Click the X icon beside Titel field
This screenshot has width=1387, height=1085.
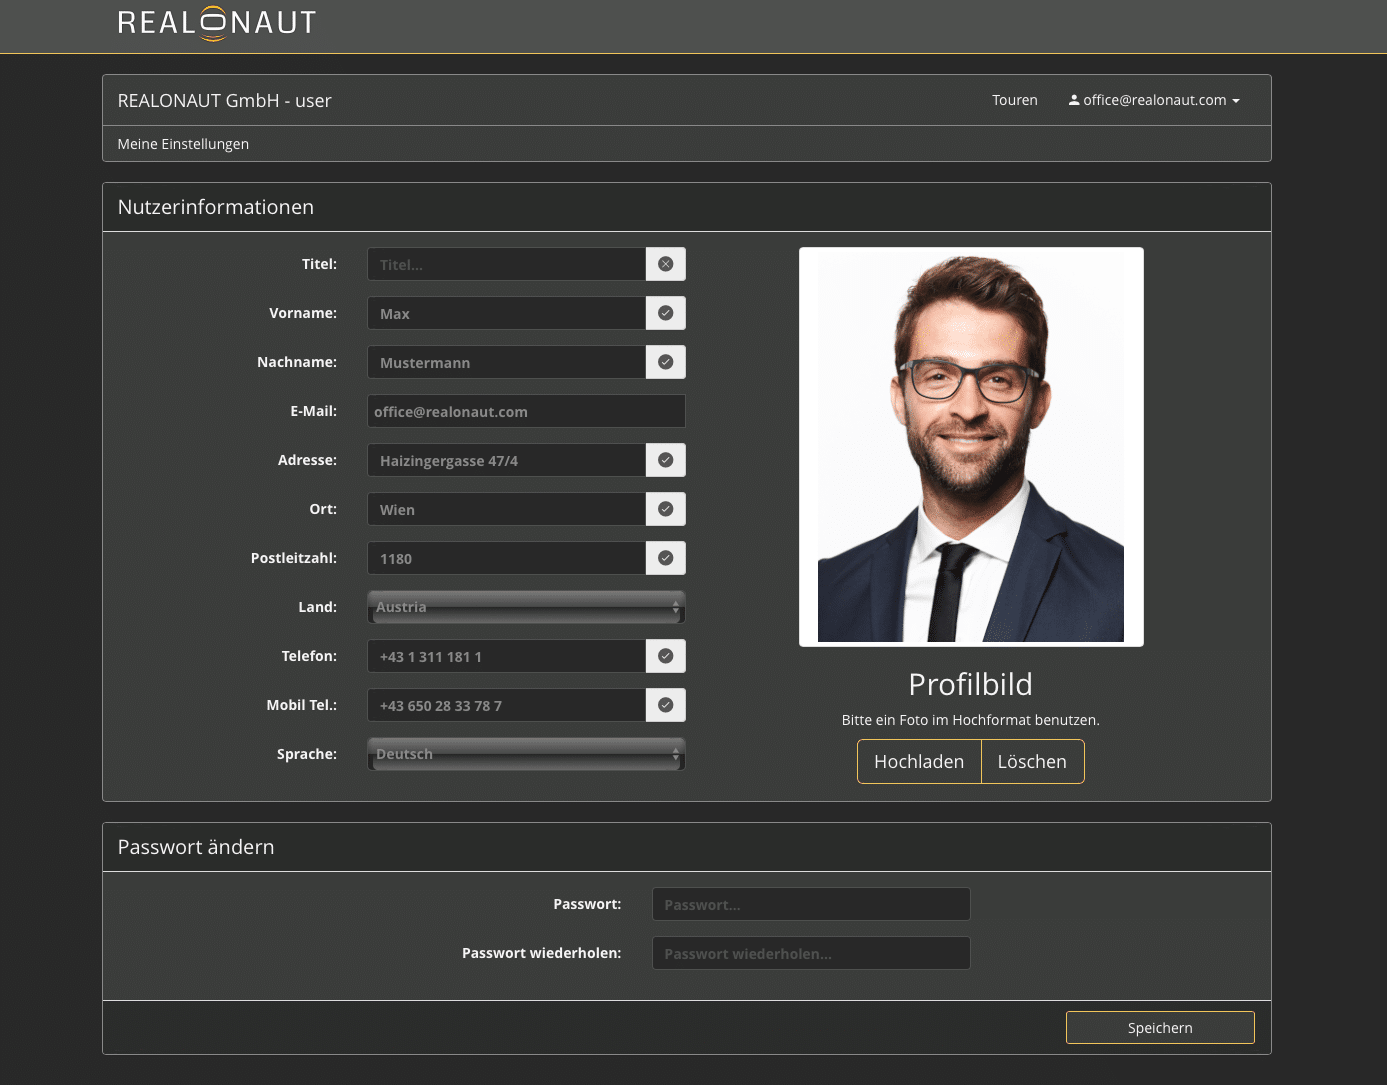(666, 264)
